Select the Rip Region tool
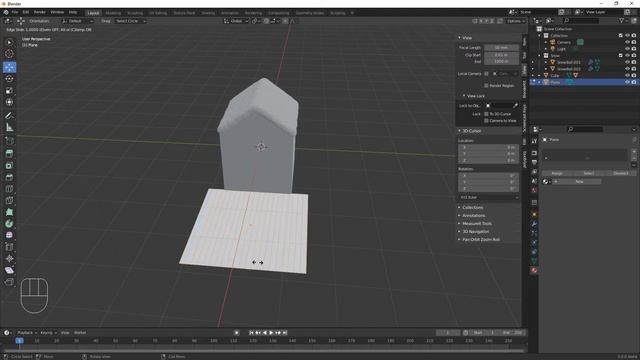640x360 pixels. pyautogui.click(x=9, y=282)
